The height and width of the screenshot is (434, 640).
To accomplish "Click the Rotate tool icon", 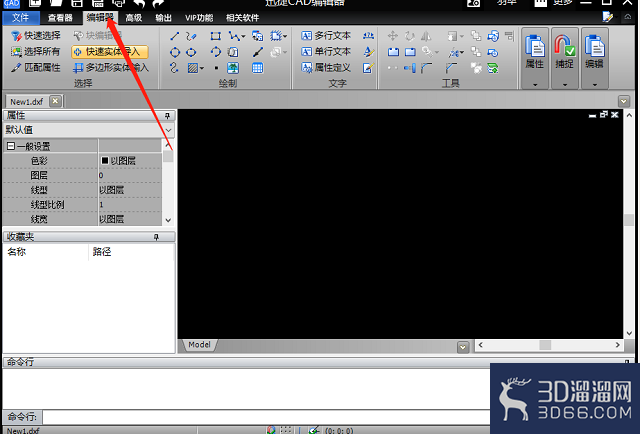I will coord(409,36).
